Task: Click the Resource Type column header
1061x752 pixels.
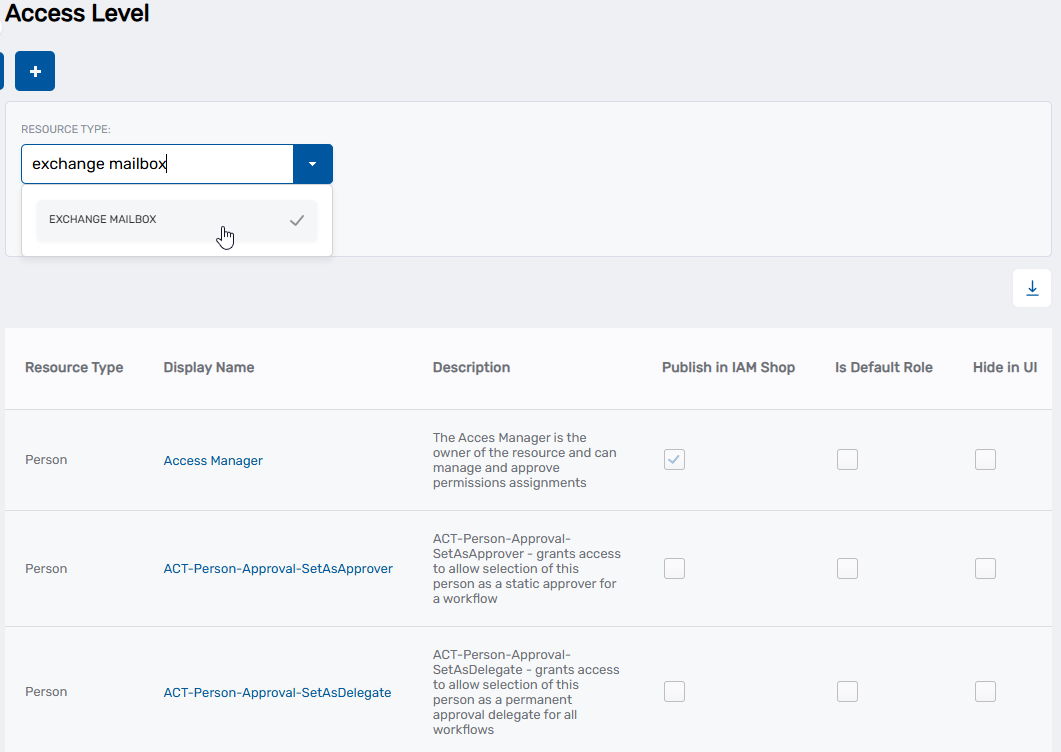Action: click(74, 367)
